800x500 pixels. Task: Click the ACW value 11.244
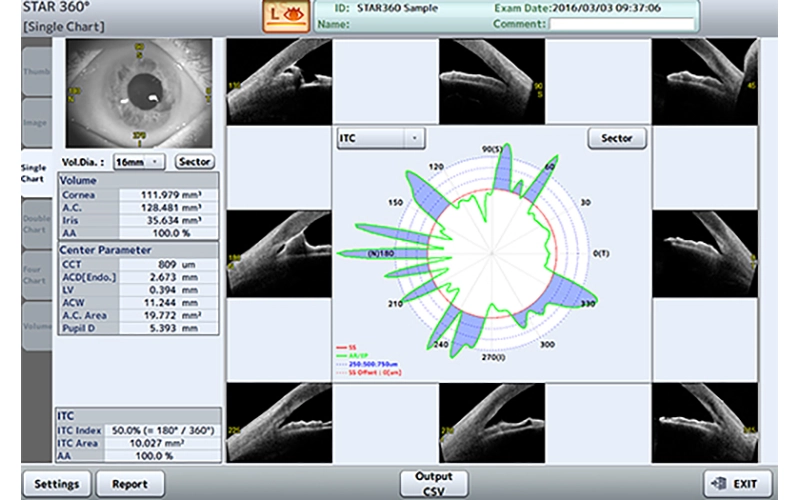click(171, 303)
